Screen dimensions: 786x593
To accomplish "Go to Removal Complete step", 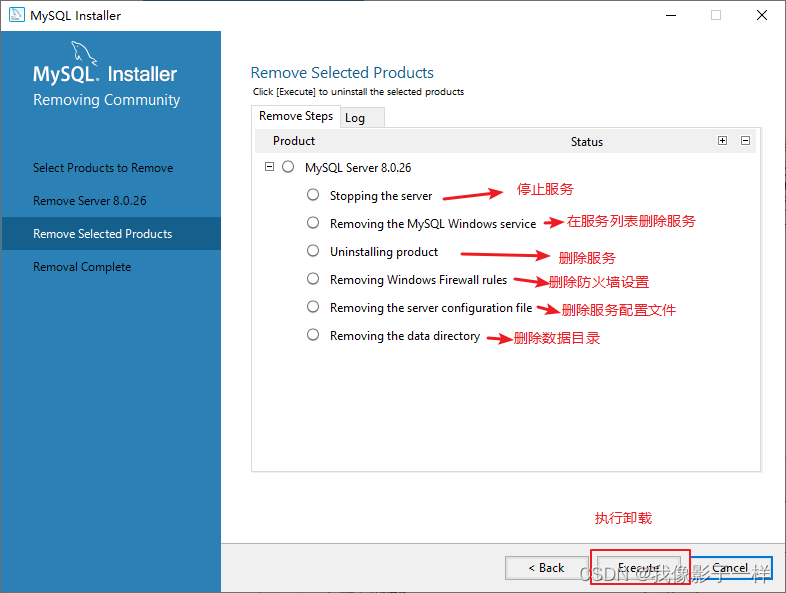I will 82,267.
